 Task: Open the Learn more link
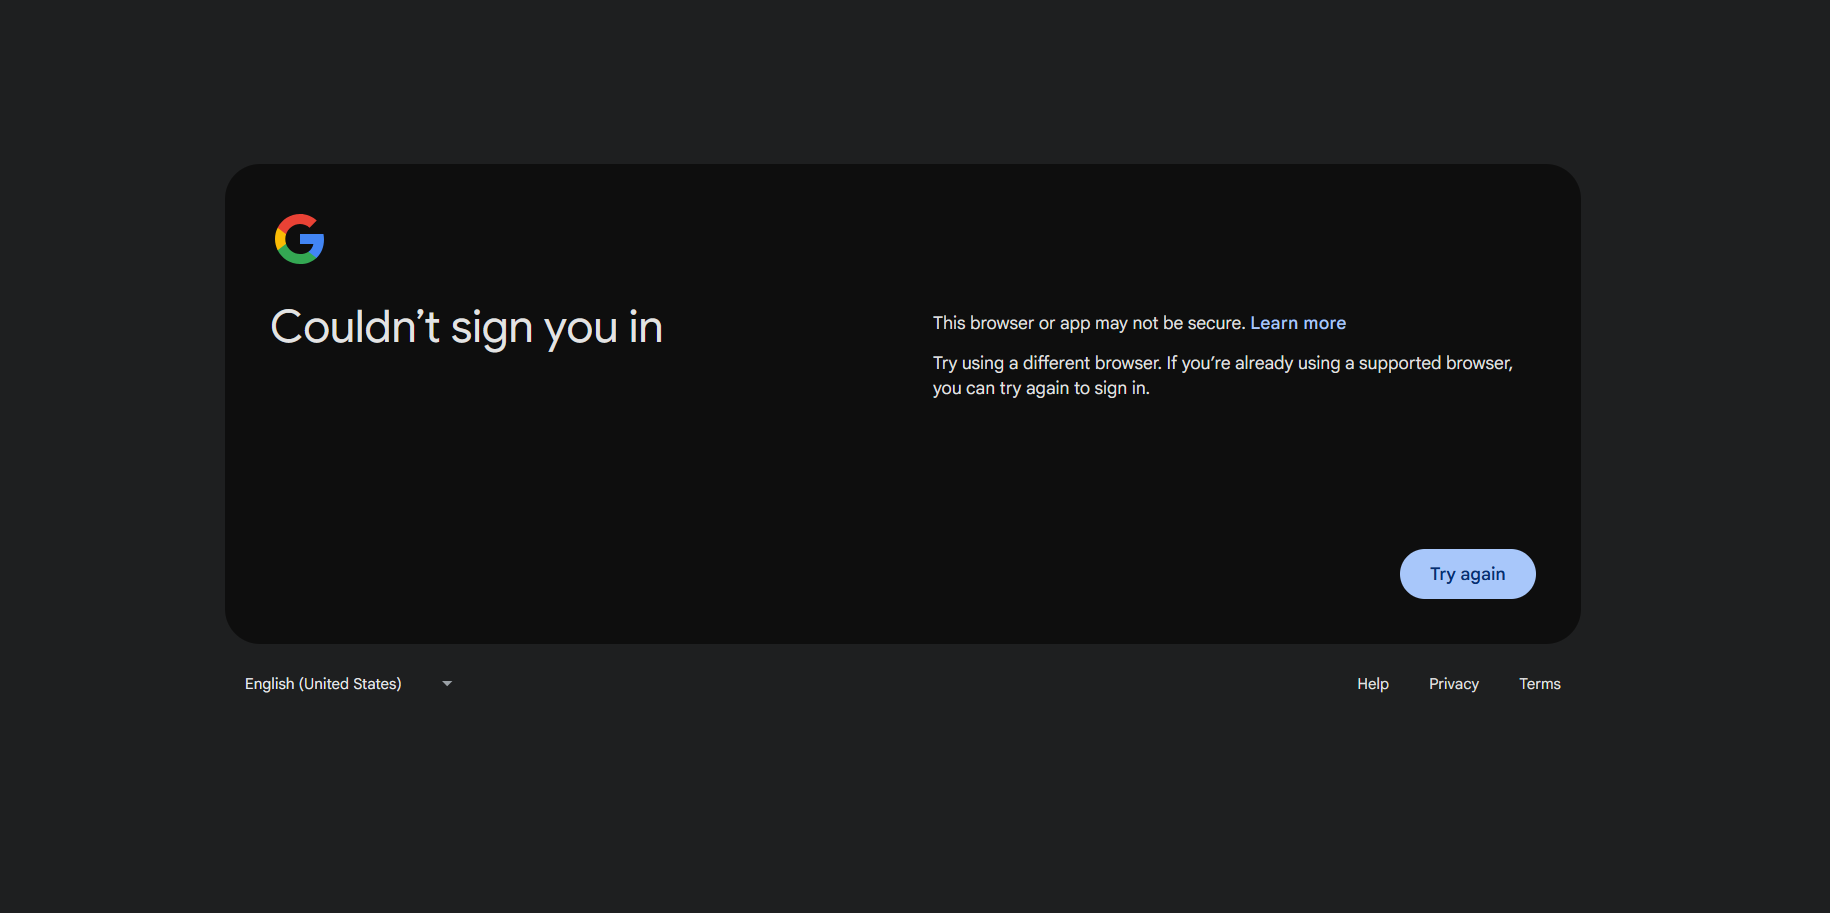[1298, 323]
